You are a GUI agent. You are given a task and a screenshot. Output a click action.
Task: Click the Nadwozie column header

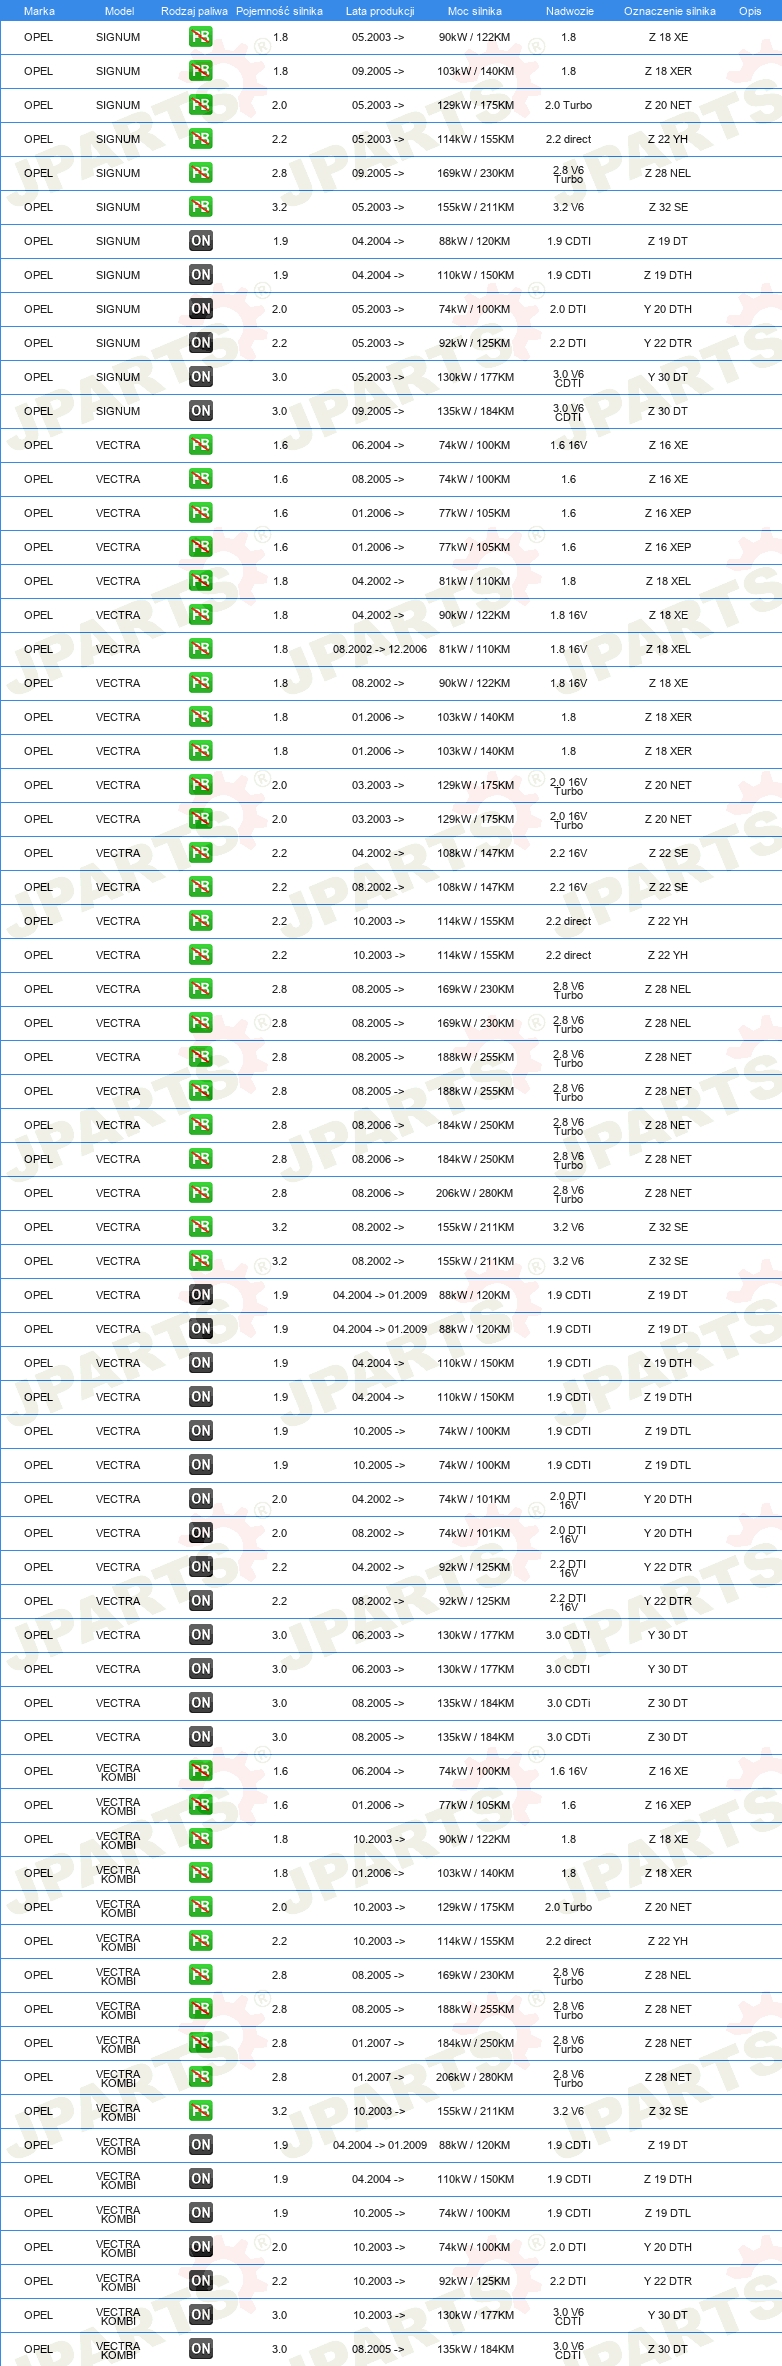click(x=569, y=11)
